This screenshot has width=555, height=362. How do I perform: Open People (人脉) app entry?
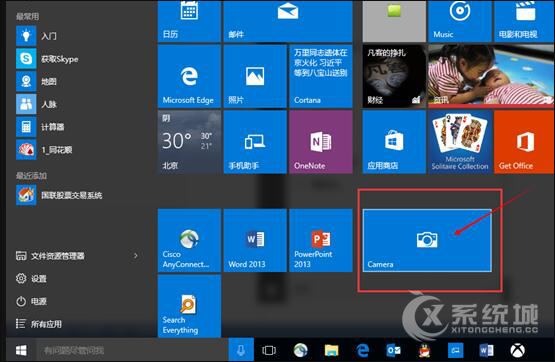(36, 104)
